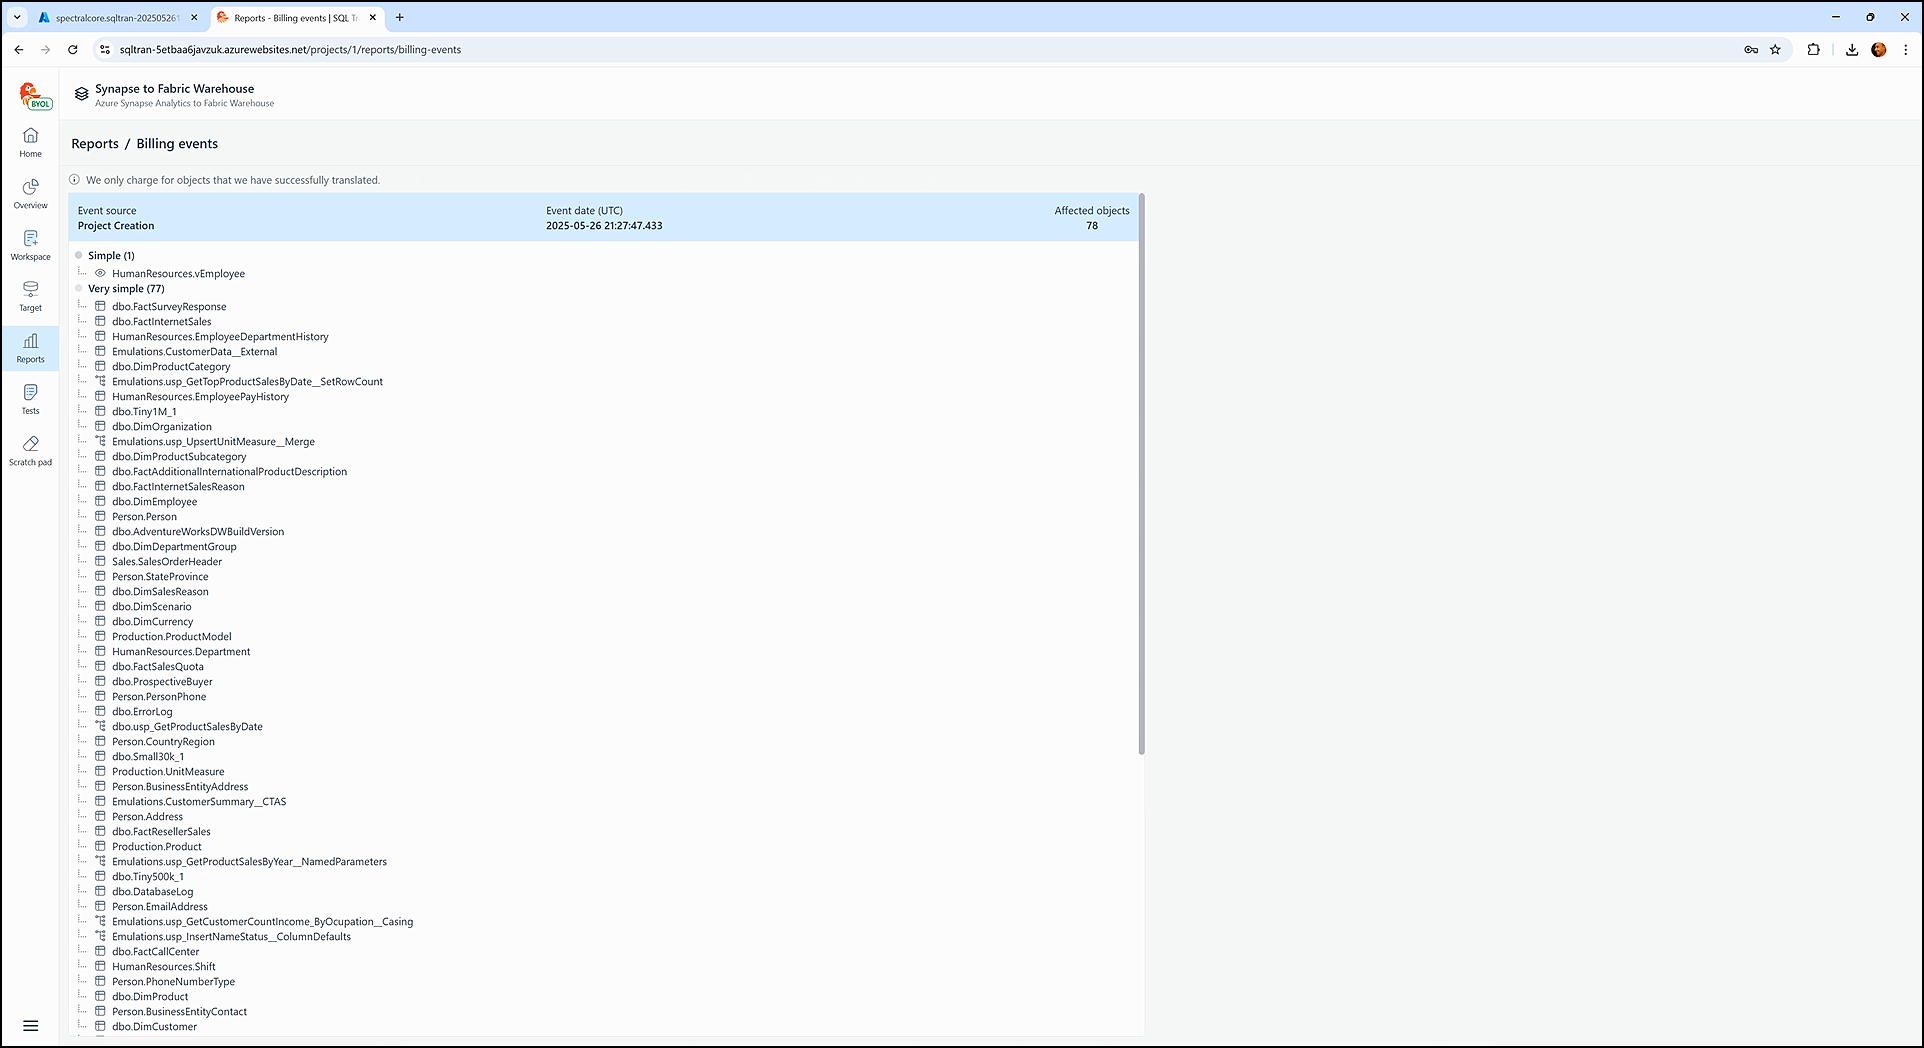Select dbo.FactSurveyResponse table in the list

click(x=169, y=307)
